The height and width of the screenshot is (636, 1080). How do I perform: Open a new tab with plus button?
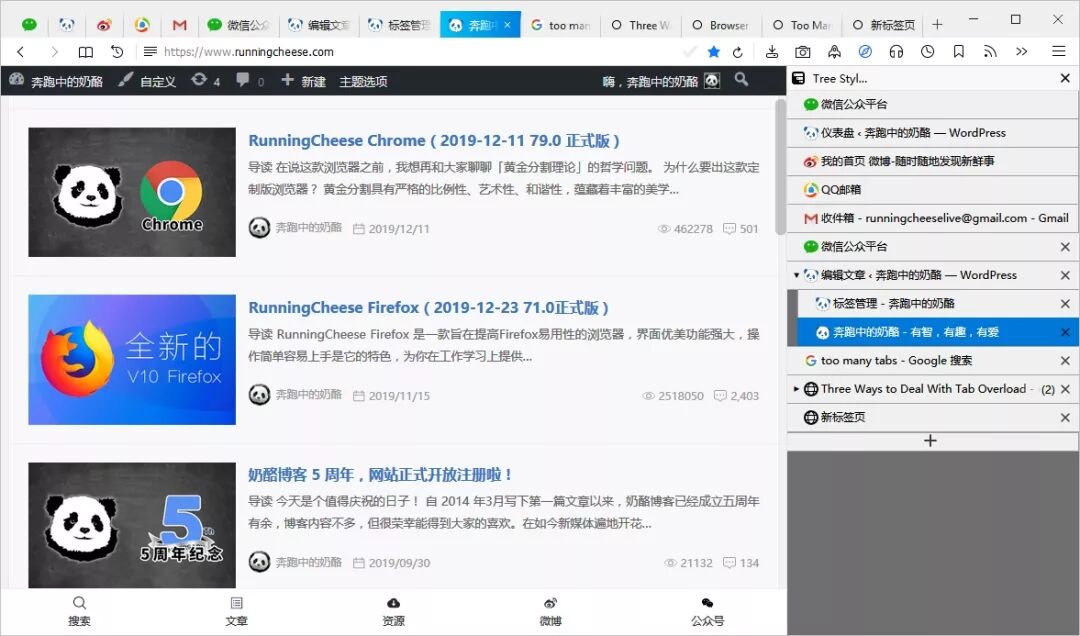(x=937, y=25)
